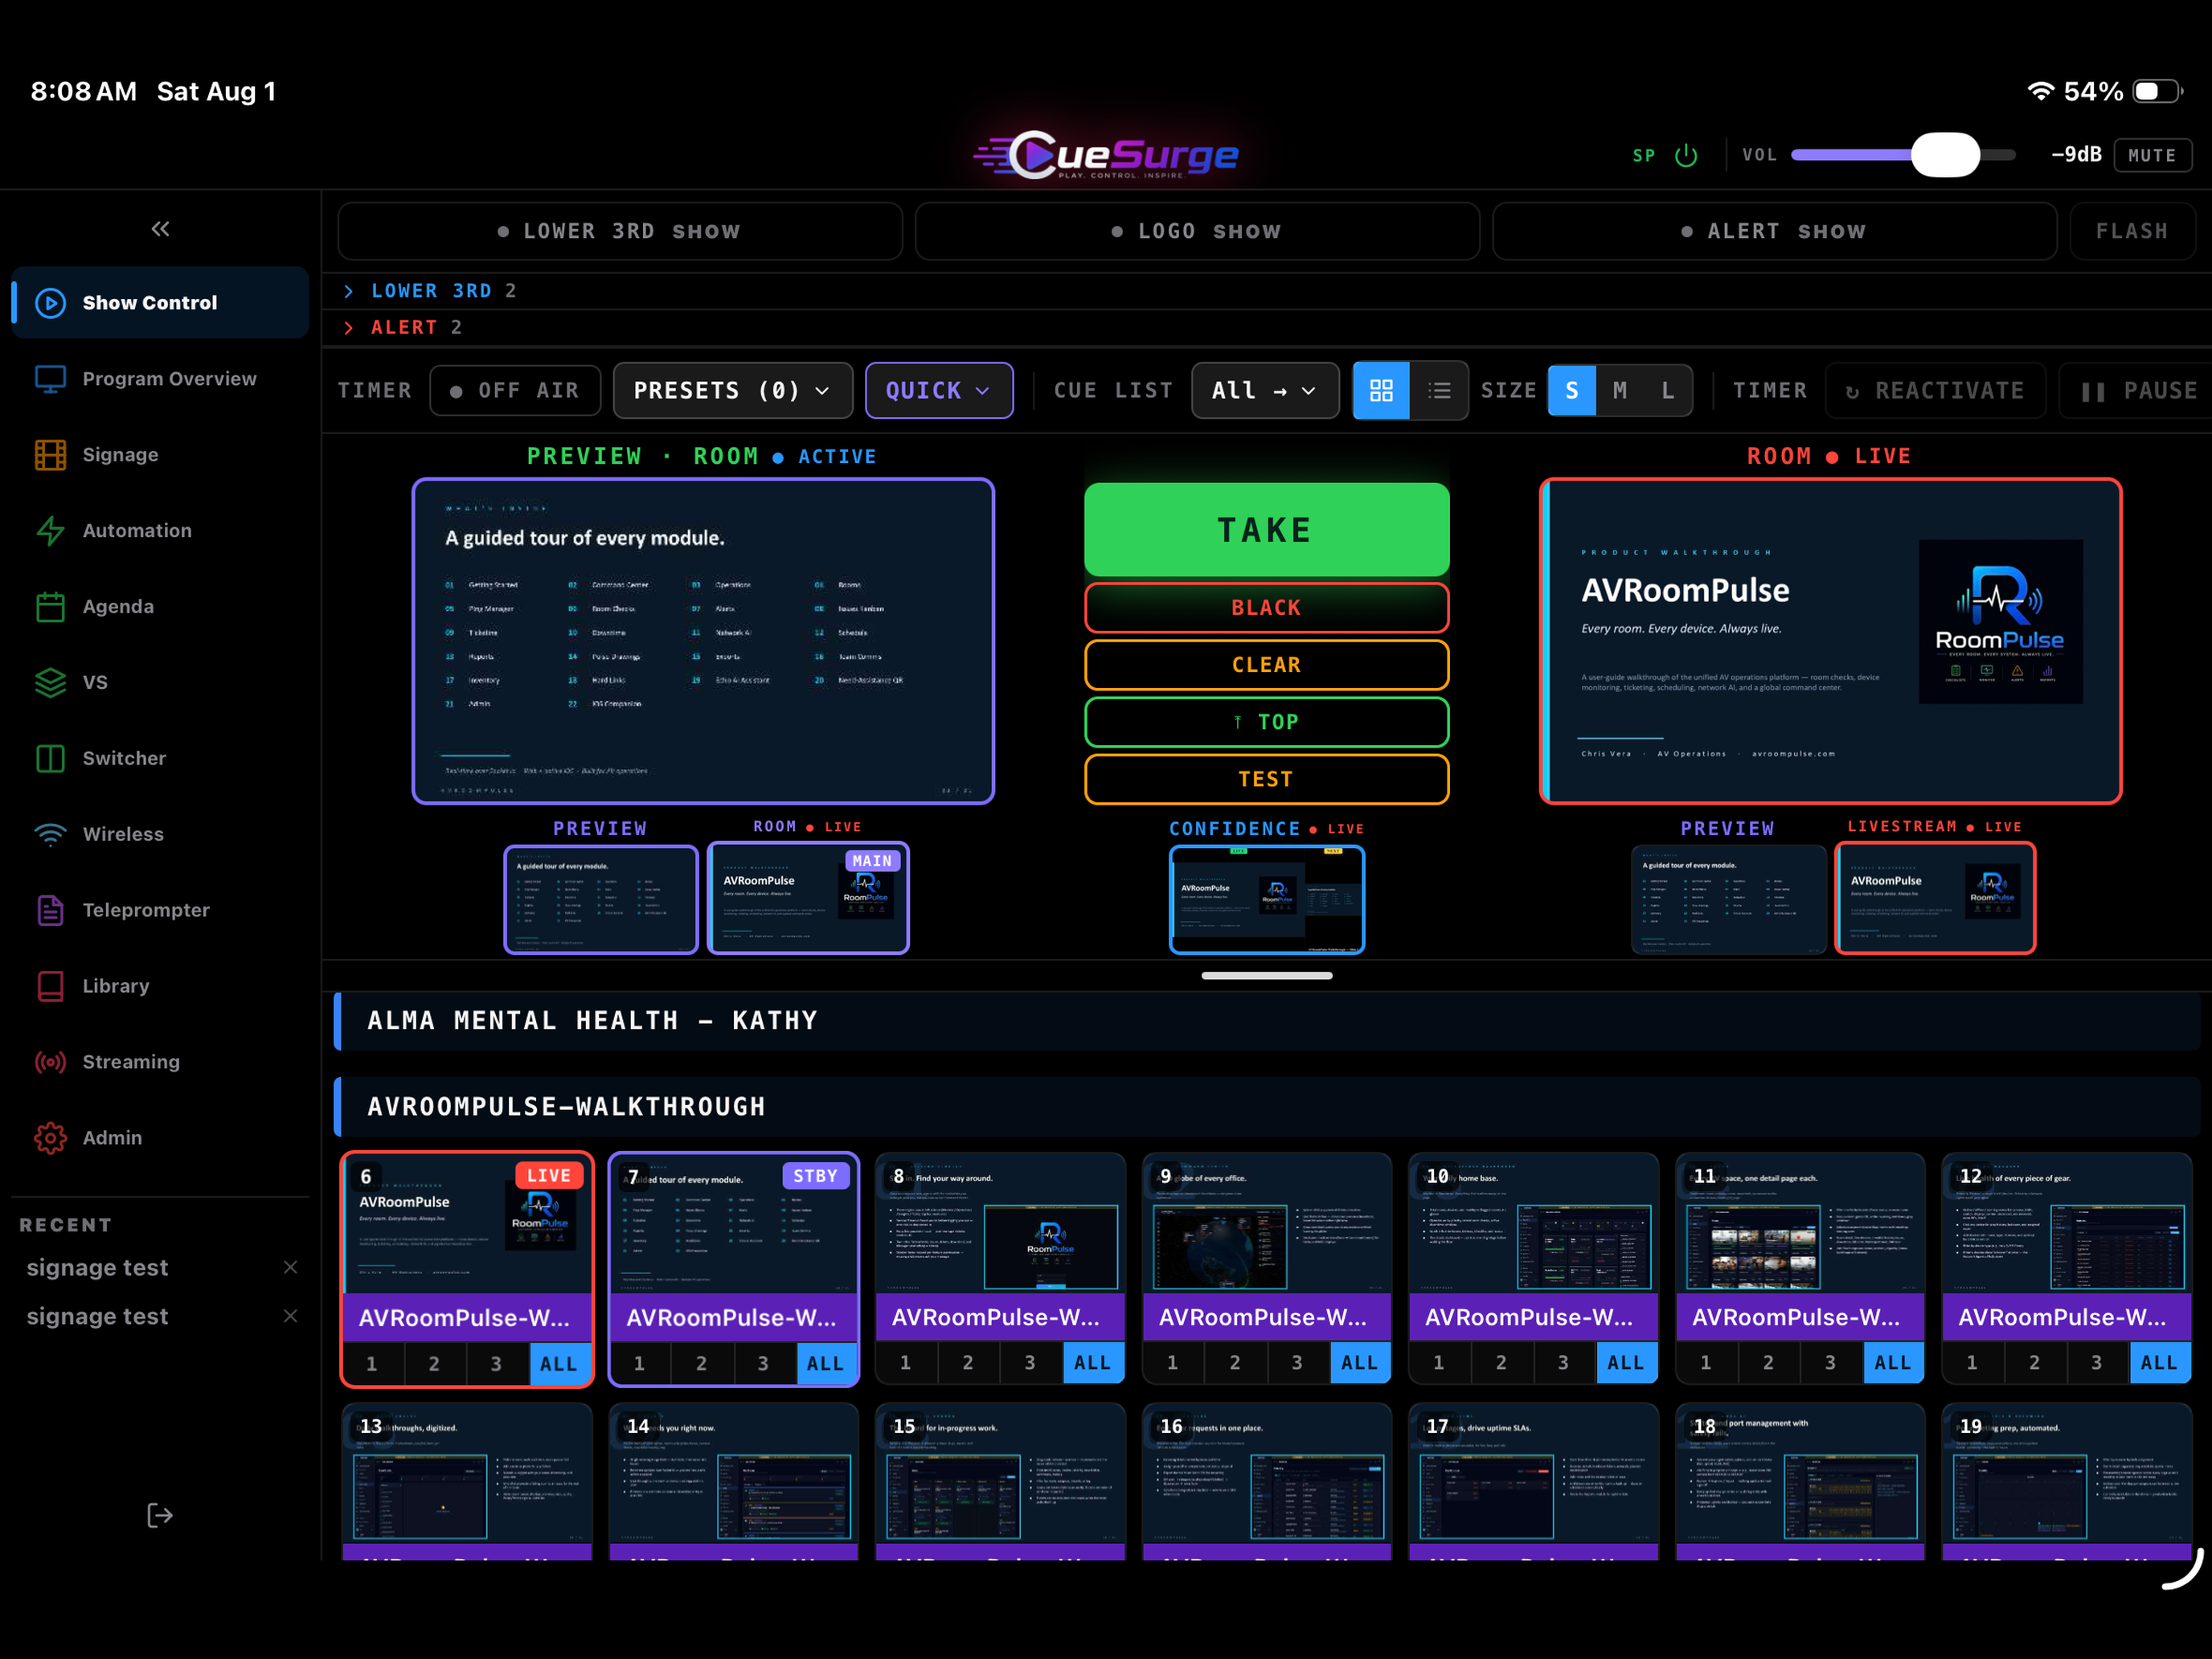Open VS layers icon
The image size is (2212, 1659).
(x=50, y=683)
